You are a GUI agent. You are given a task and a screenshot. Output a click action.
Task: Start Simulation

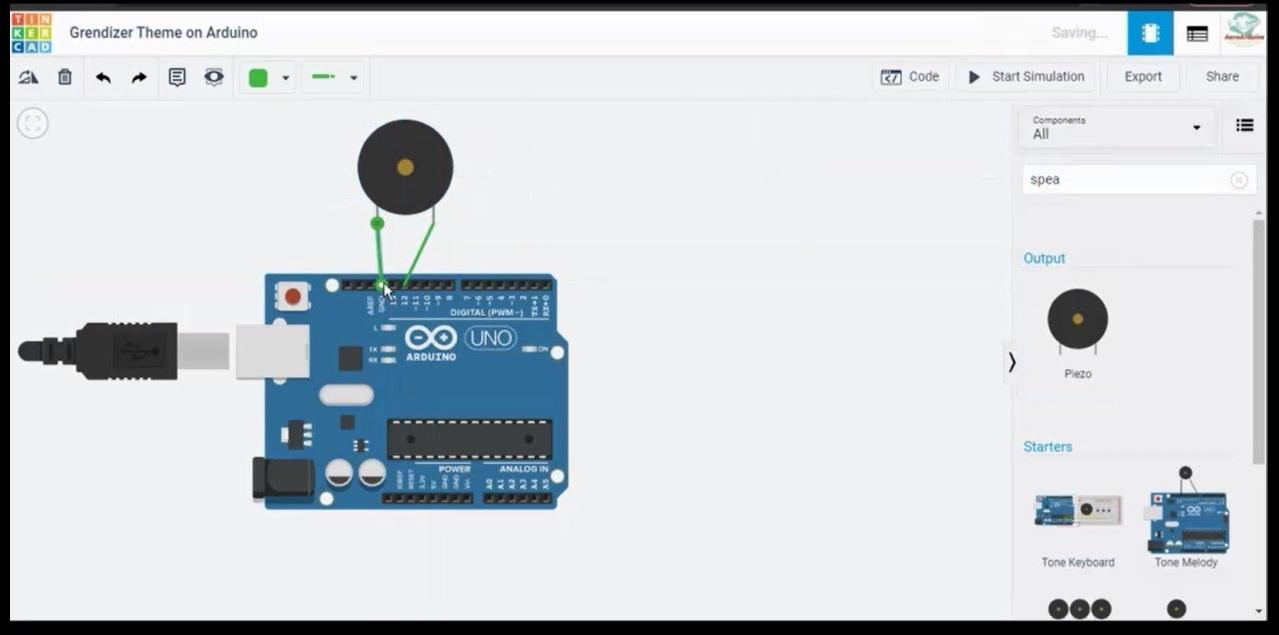(1026, 77)
